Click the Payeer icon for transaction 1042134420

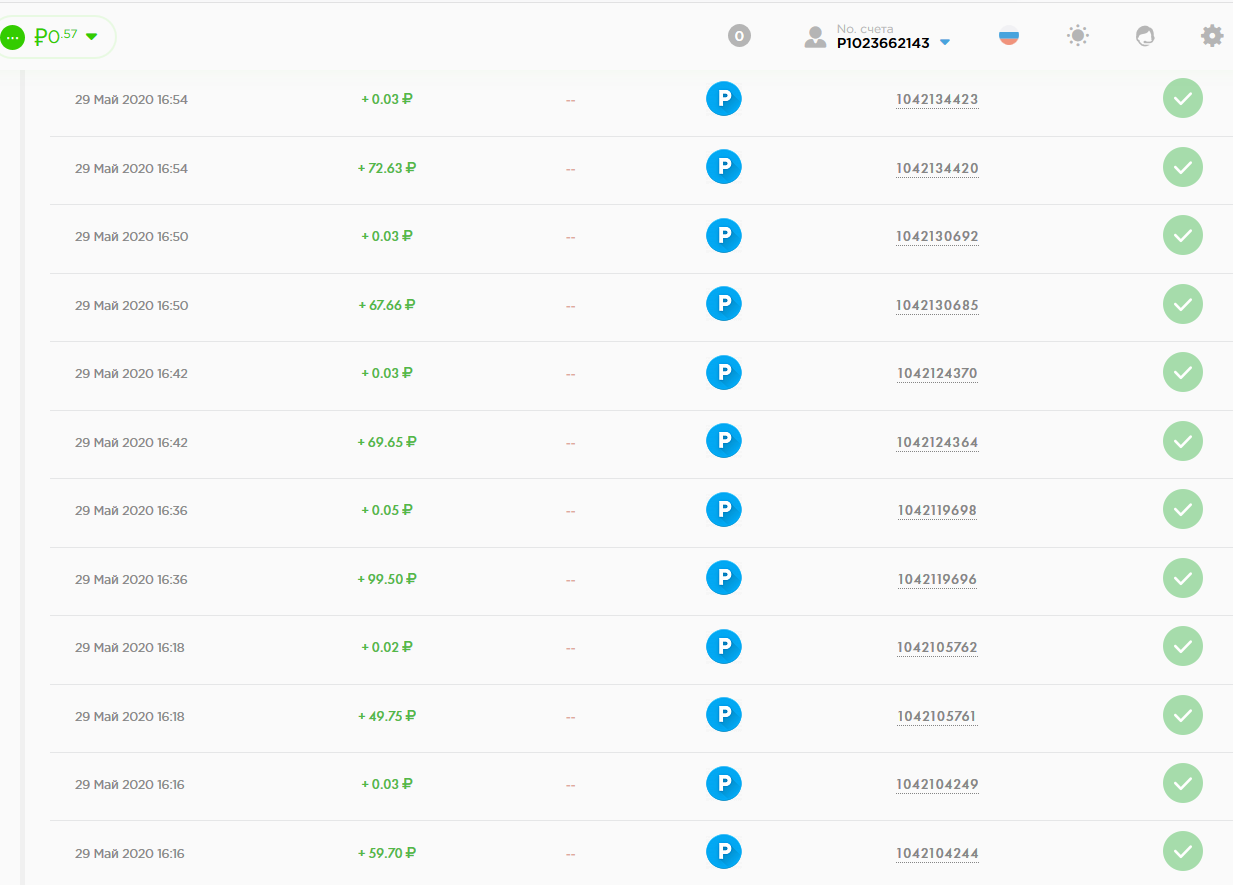(x=724, y=167)
